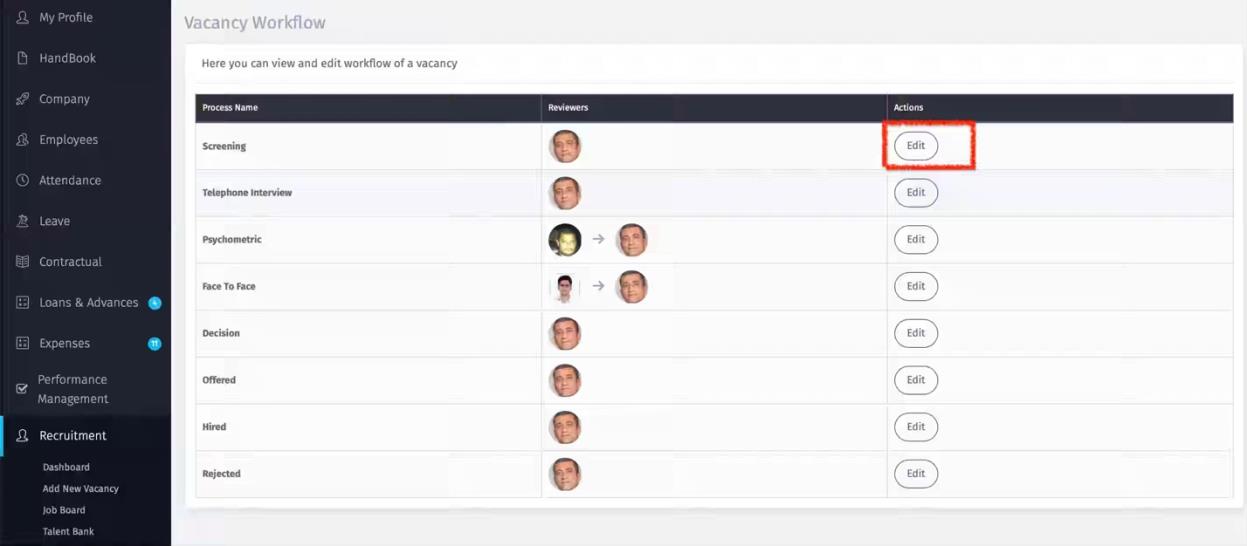Click the Leave sidebar icon
This screenshot has height=546, width=1247.
point(22,221)
